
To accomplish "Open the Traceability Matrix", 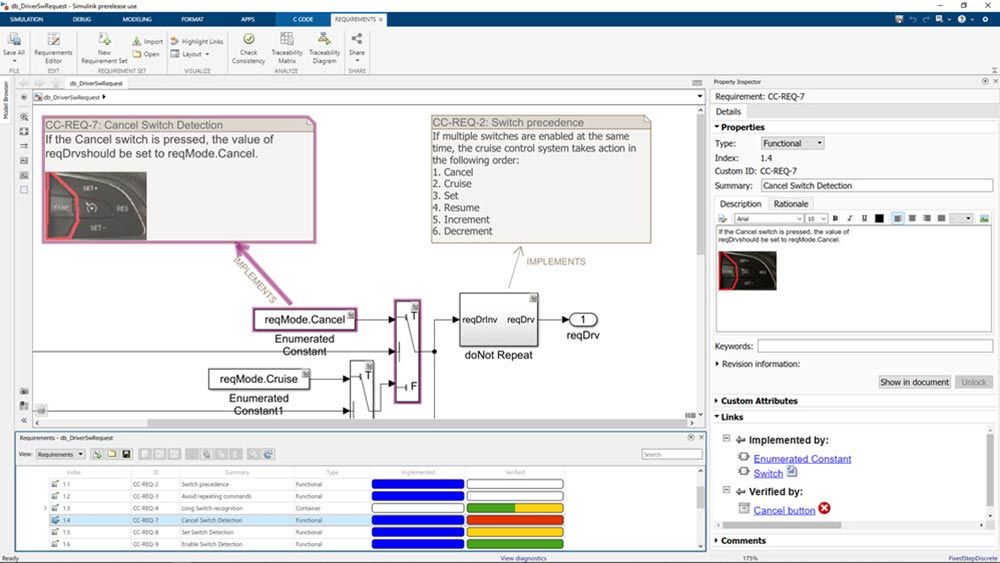I will pos(287,46).
